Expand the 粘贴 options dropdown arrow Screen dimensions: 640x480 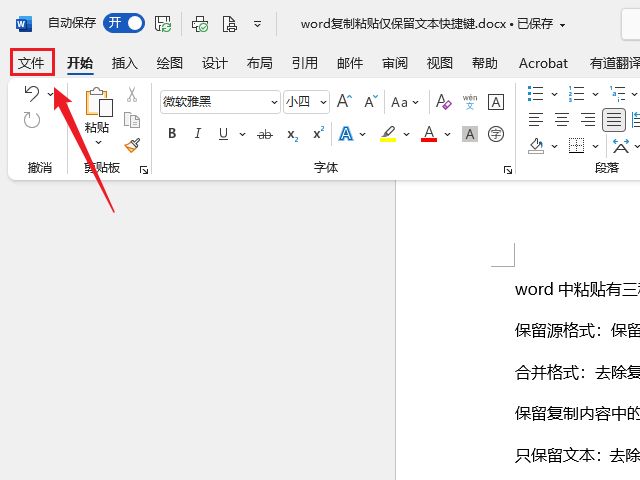(98, 142)
